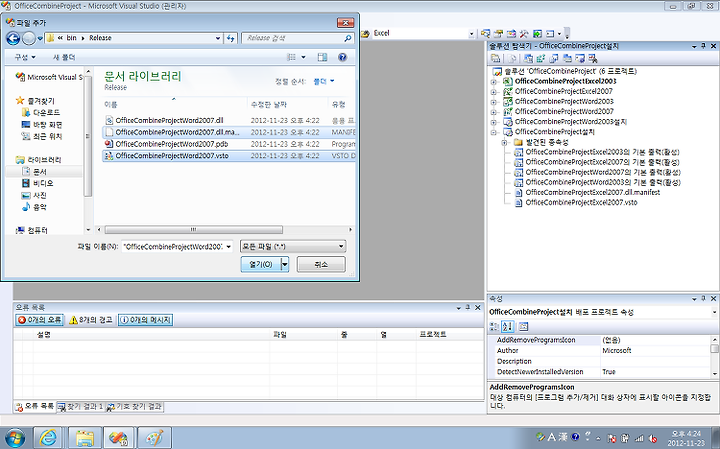The width and height of the screenshot is (720, 449).
Task: Switch Properties panel to Alphabetical view
Action: pos(507,326)
